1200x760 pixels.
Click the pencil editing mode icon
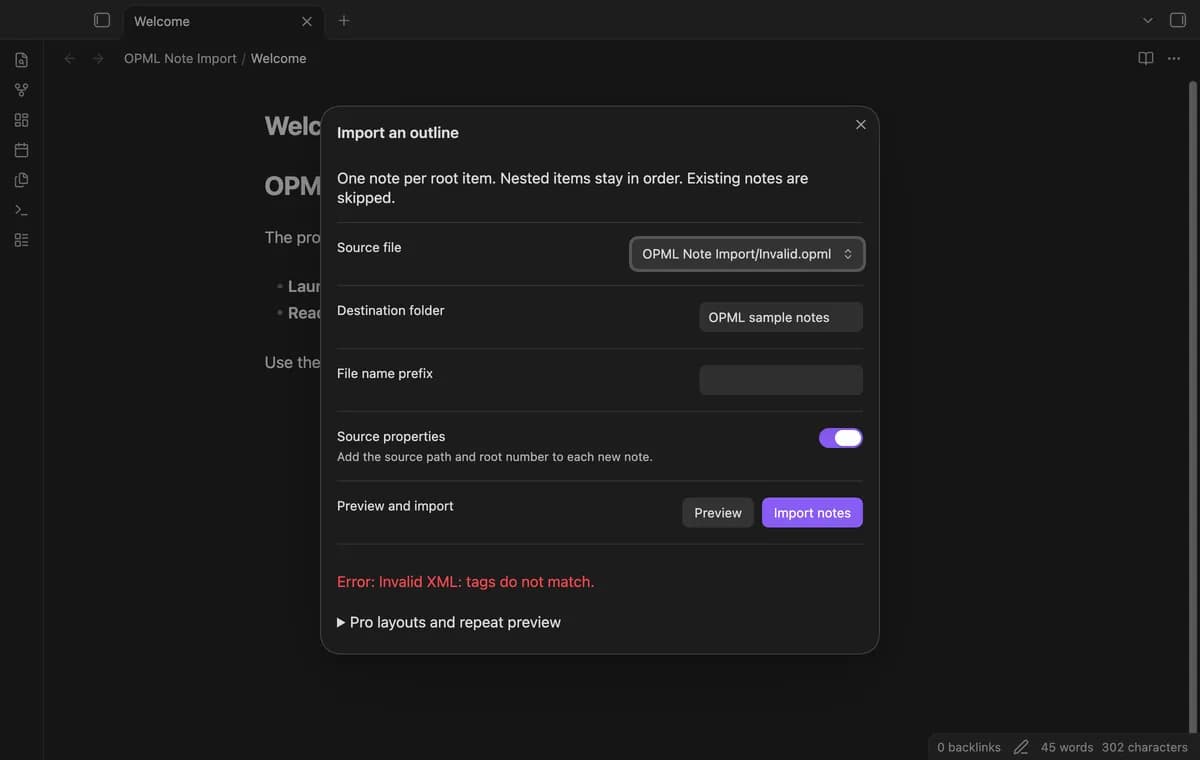click(1021, 747)
